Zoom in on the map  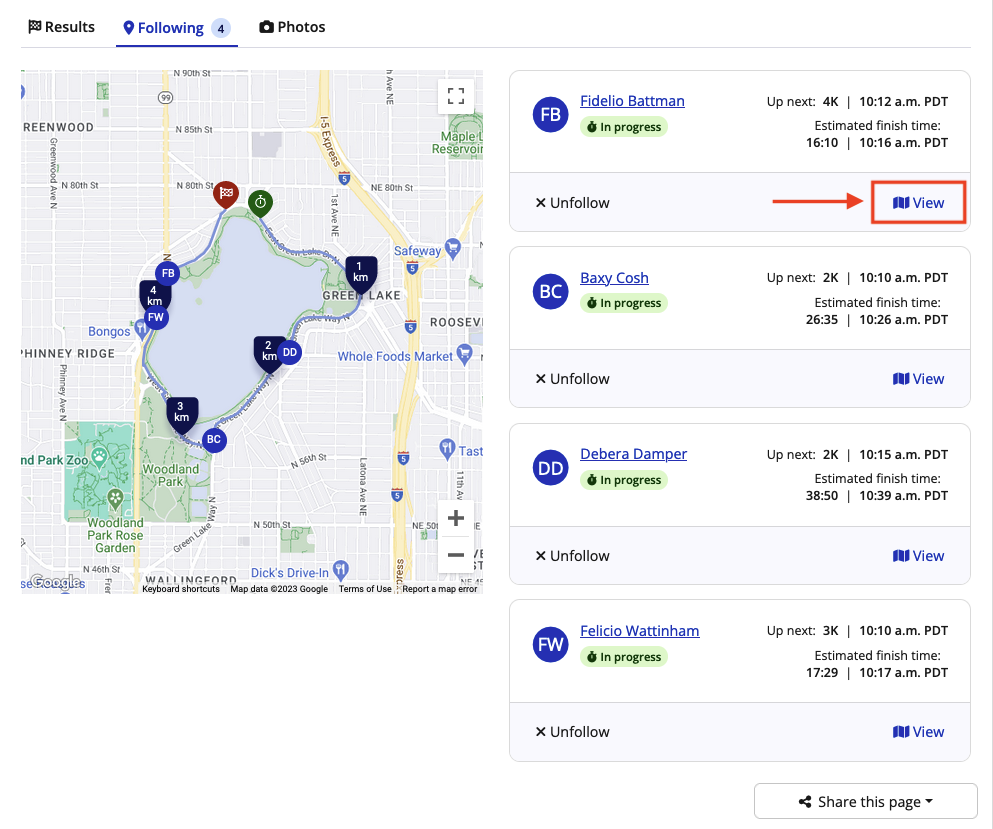pyautogui.click(x=456, y=518)
